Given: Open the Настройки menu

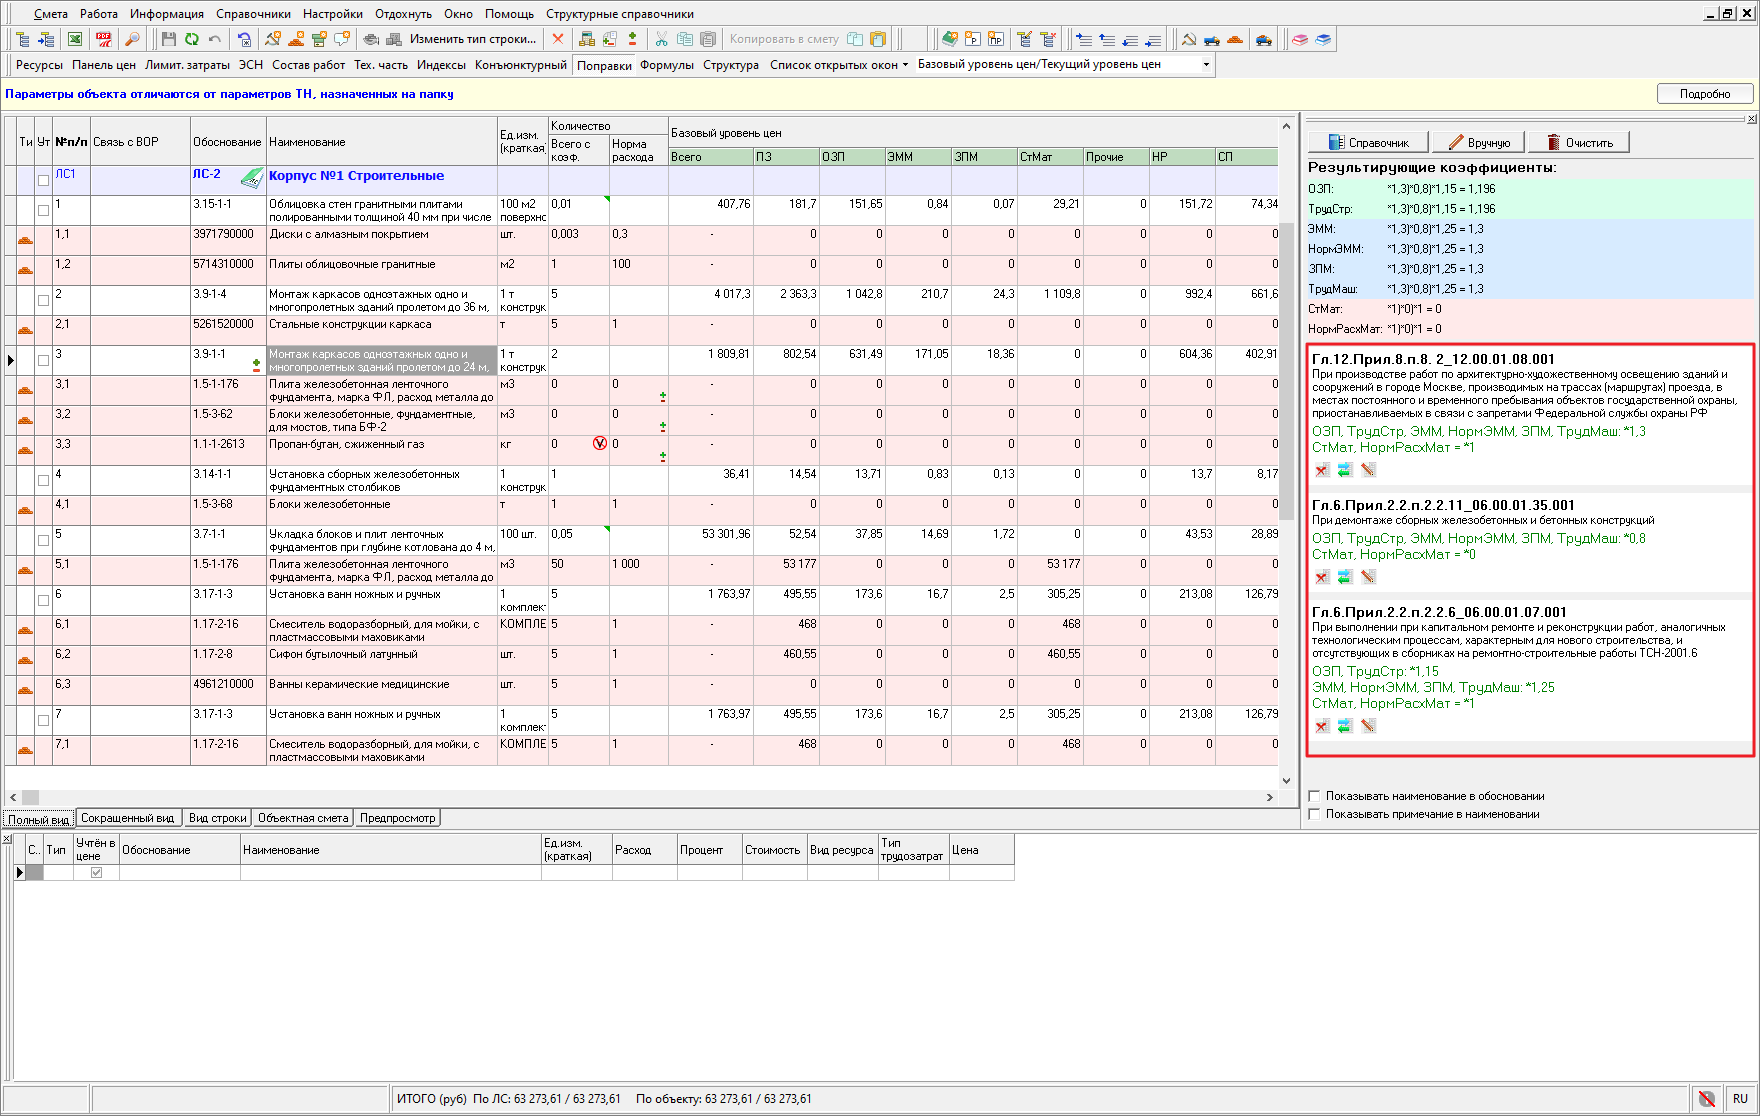Looking at the screenshot, I should coord(333,14).
